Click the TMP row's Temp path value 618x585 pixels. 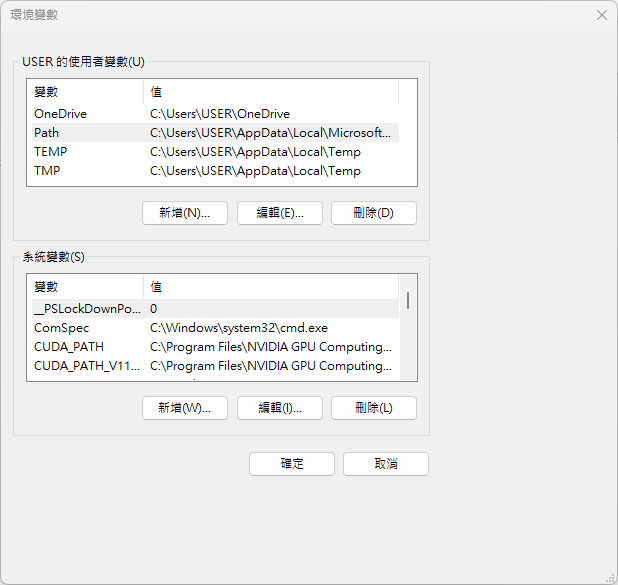(x=255, y=171)
